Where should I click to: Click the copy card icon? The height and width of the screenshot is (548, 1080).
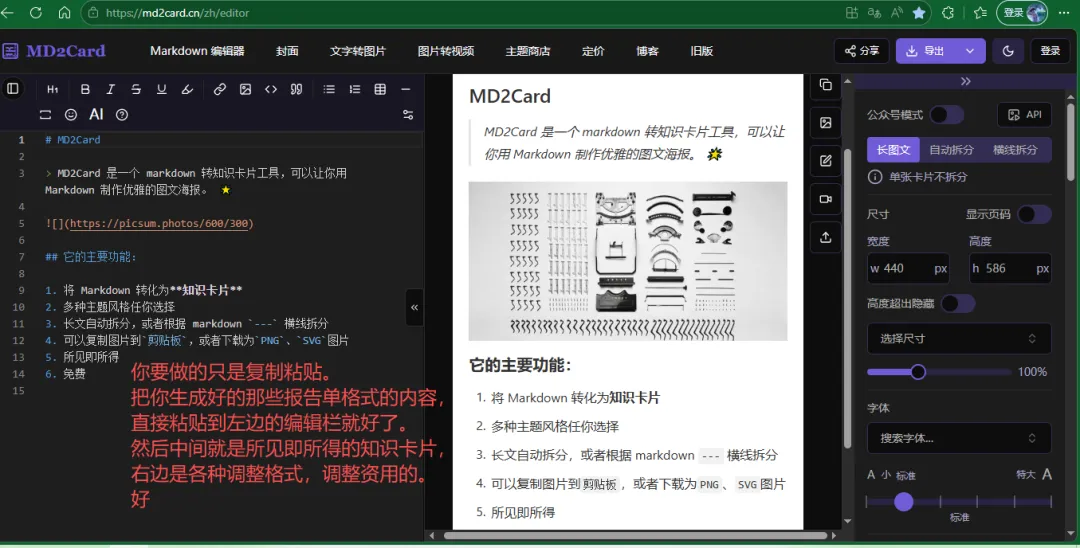coord(826,85)
